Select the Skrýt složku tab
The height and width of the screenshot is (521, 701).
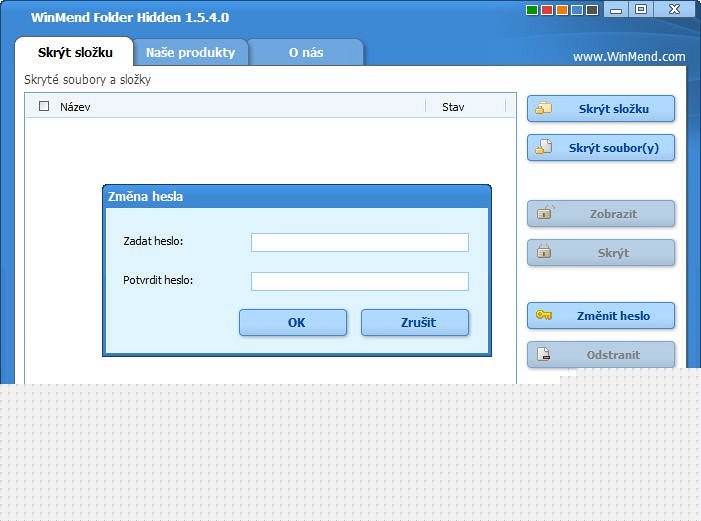[x=75, y=52]
